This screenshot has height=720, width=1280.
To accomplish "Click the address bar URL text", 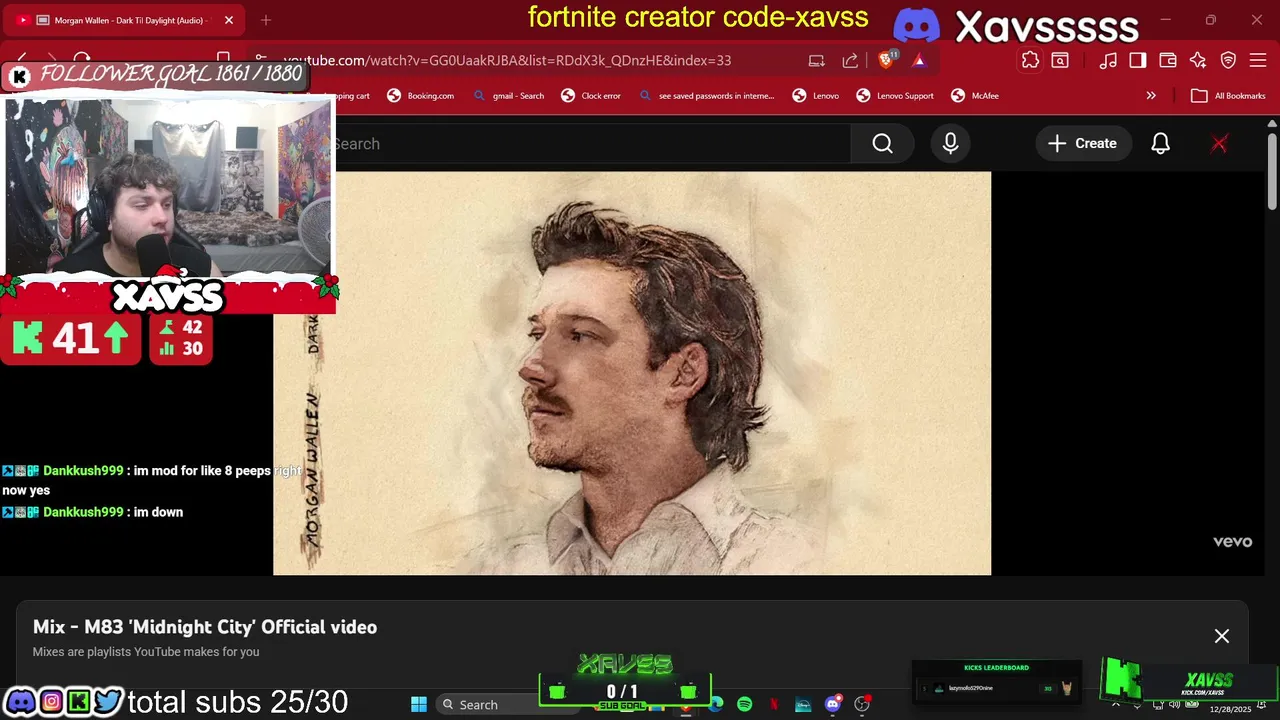I will click(507, 61).
